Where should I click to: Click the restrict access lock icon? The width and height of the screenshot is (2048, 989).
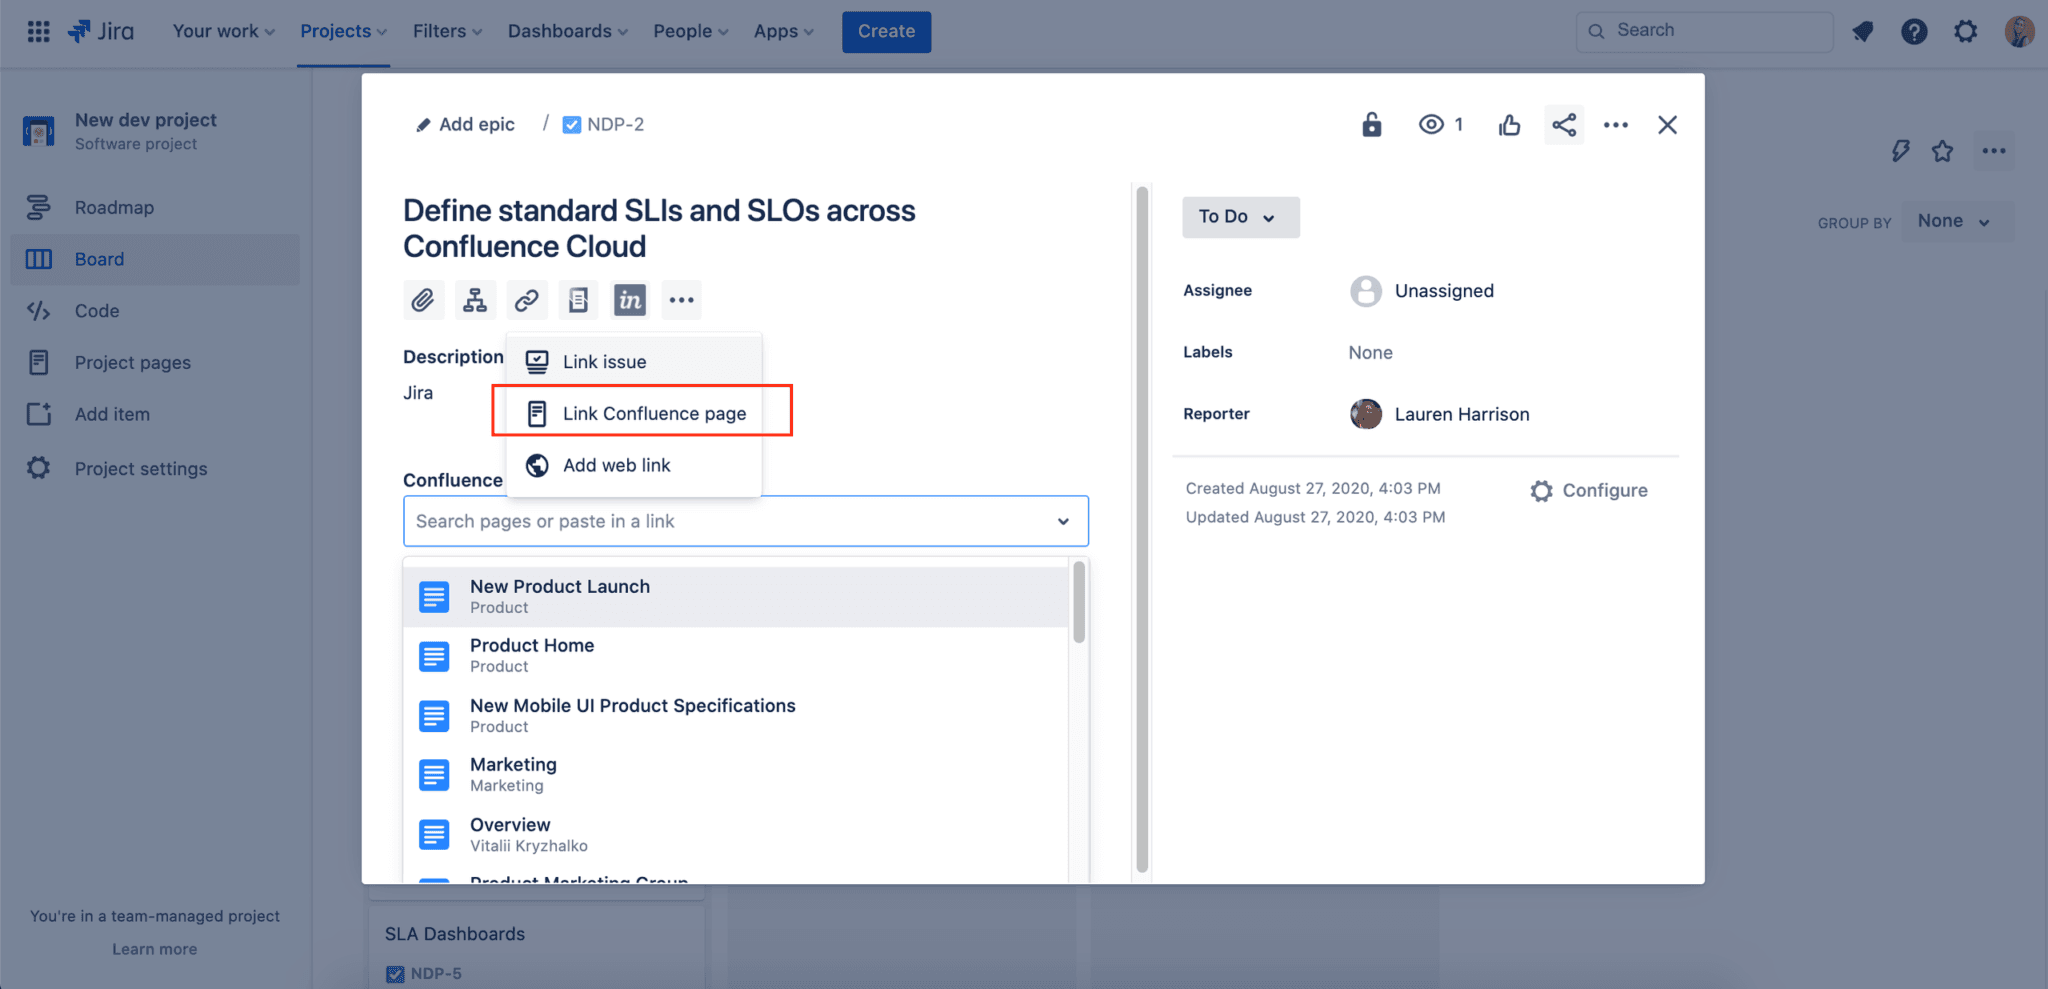(1371, 124)
